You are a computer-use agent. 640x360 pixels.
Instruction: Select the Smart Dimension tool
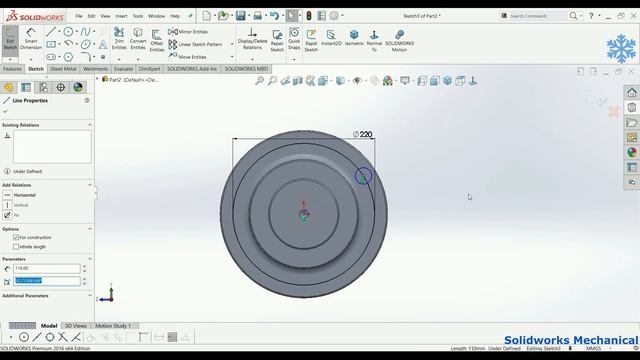[31, 39]
